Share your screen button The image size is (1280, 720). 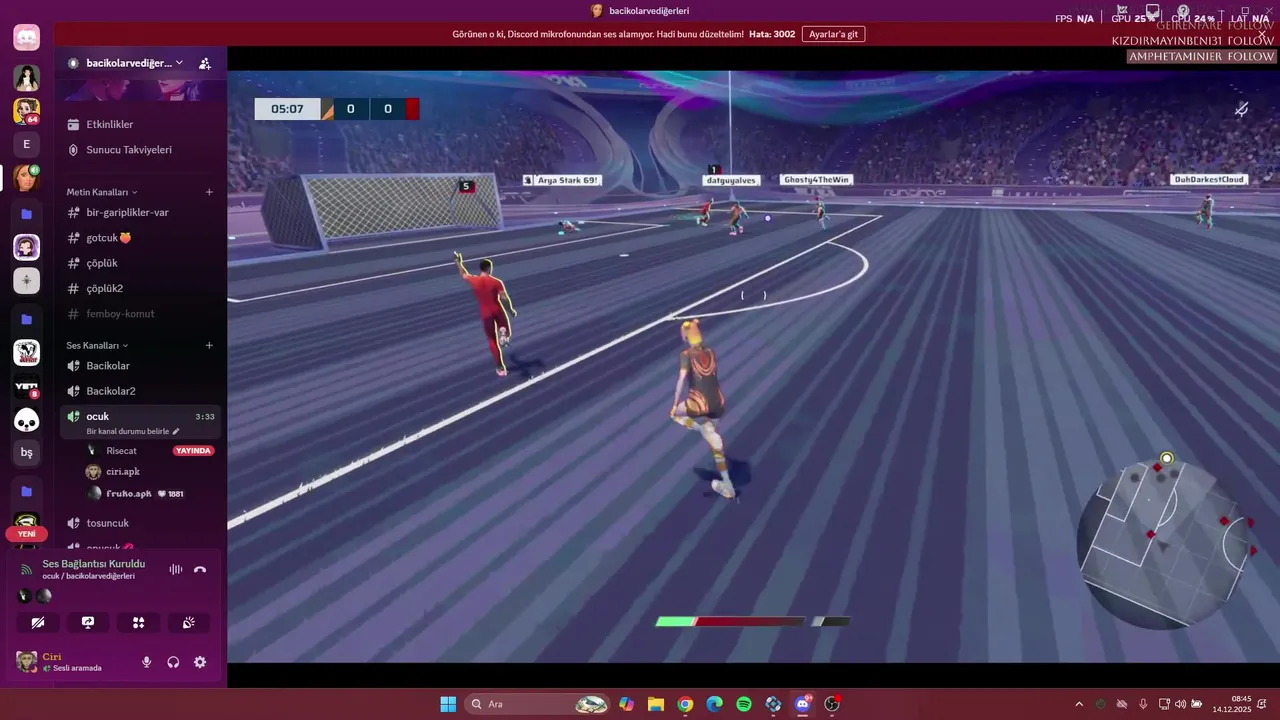pos(88,623)
